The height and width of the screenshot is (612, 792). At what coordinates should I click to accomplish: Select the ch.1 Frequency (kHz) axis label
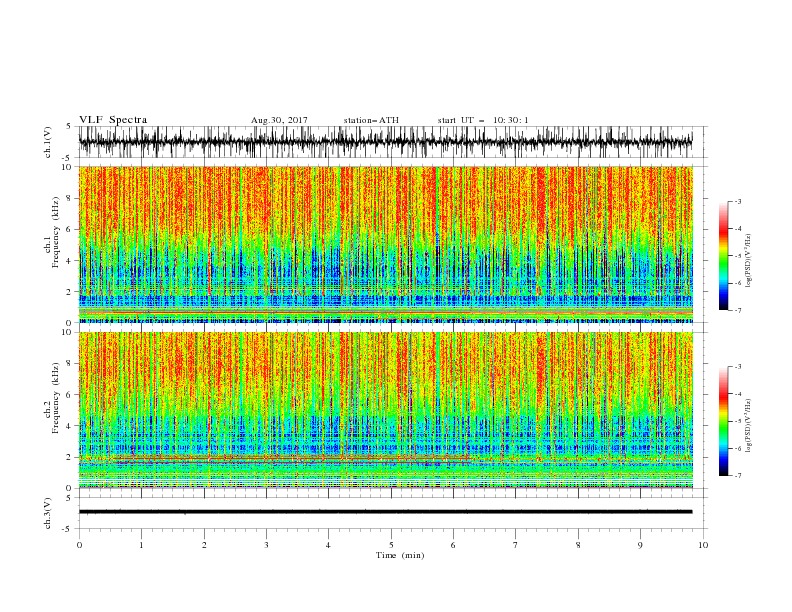pyautogui.click(x=52, y=231)
